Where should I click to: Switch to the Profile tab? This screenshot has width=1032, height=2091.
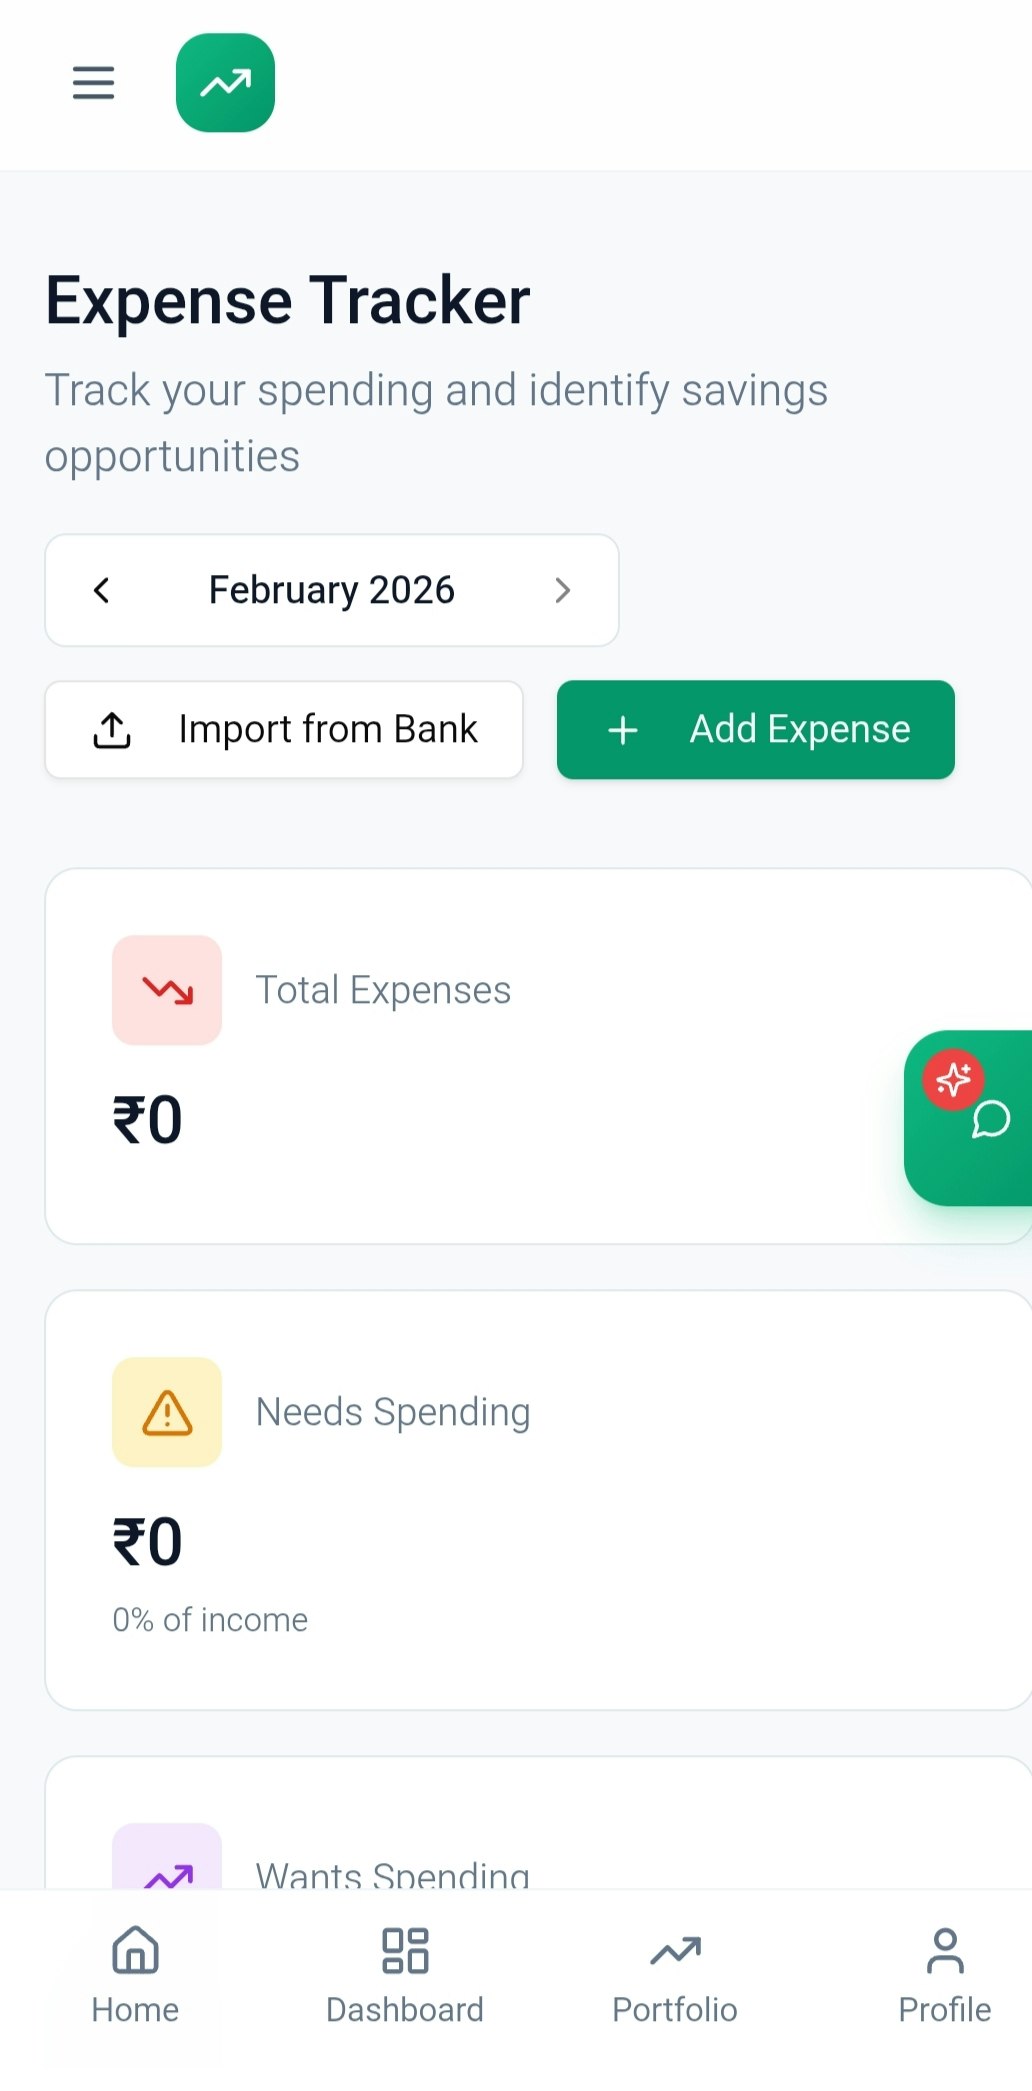click(943, 1975)
